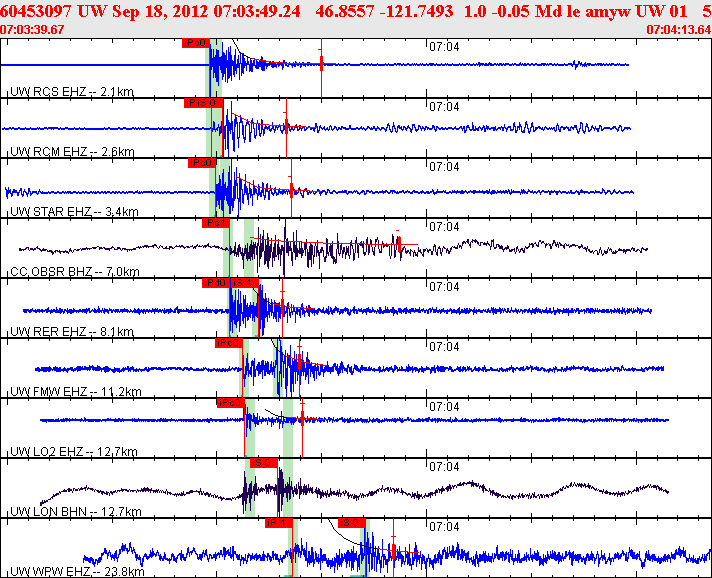Click the 07:04 time tick on RCS trace
The width and height of the screenshot is (712, 578).
(x=444, y=46)
